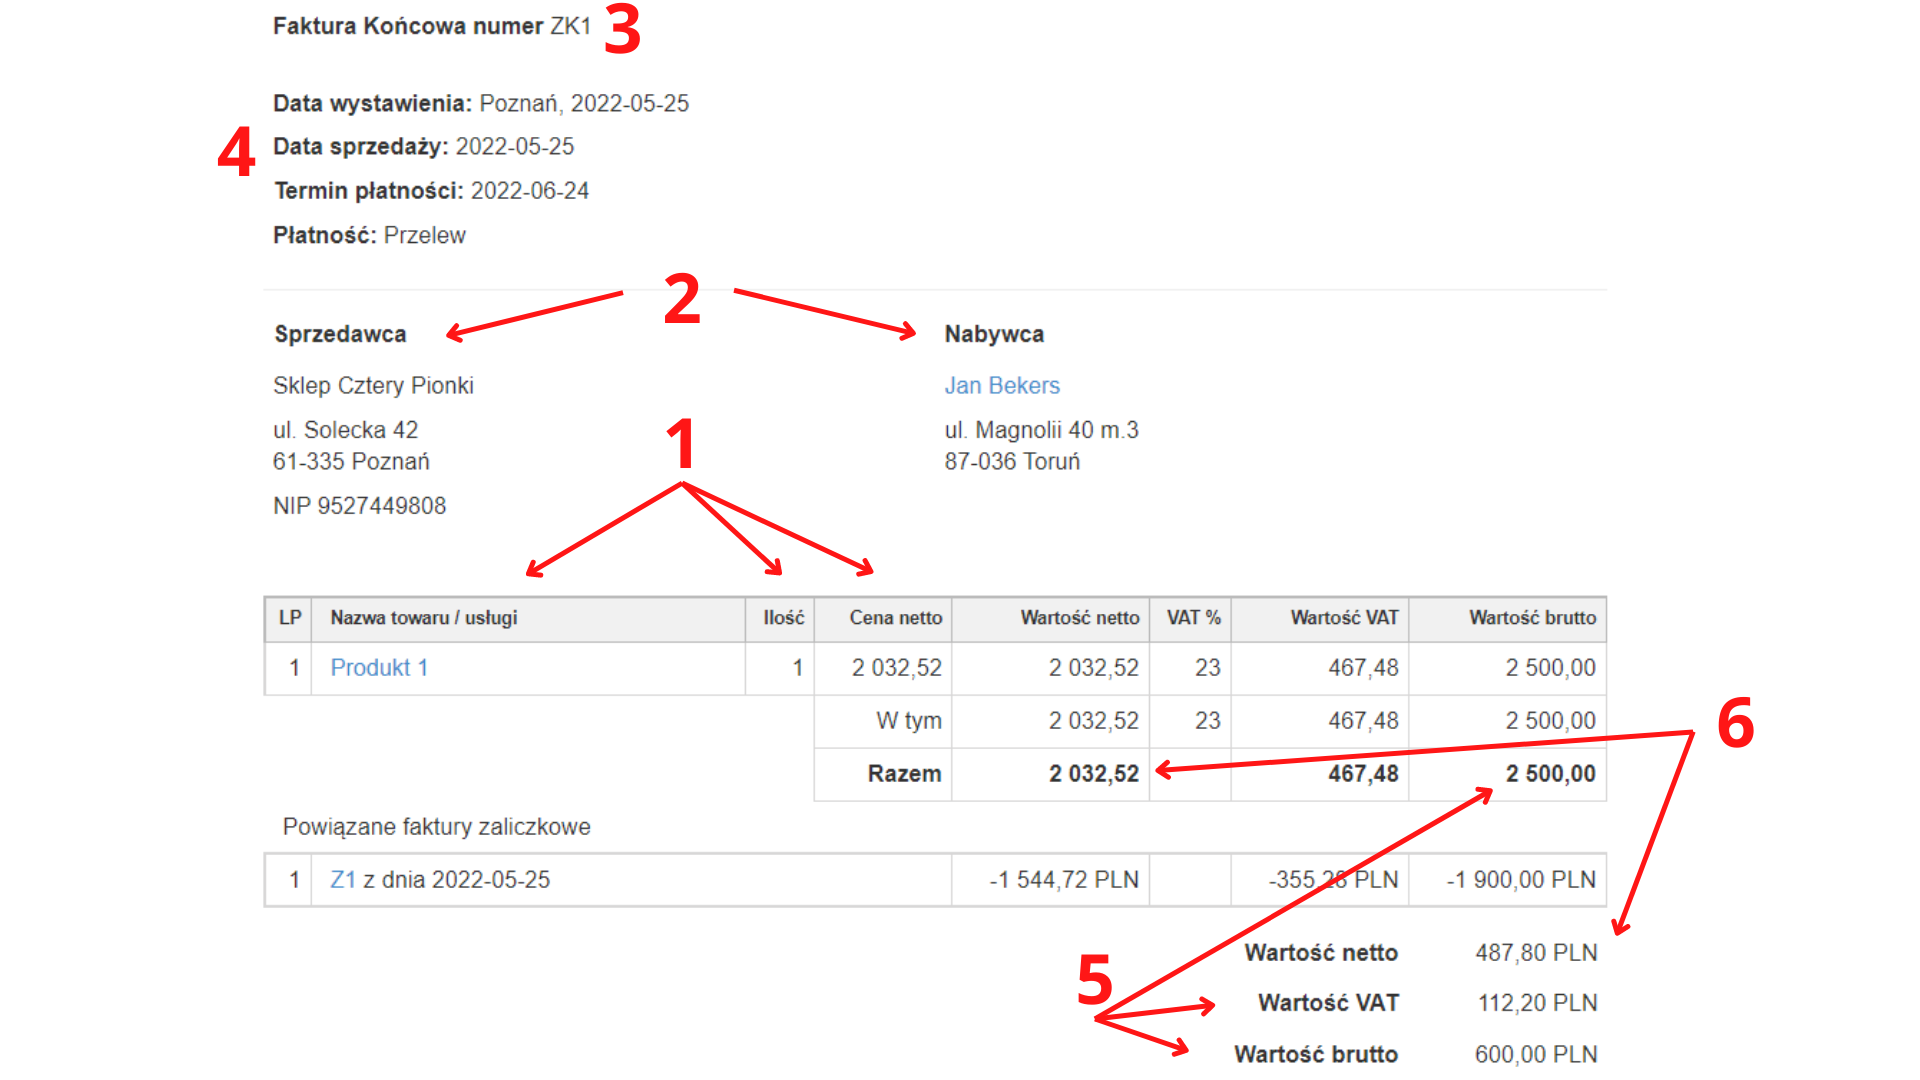Screen dimensions: 1920x1080
Task: Click the 'LP' column header
Action: click(x=290, y=618)
